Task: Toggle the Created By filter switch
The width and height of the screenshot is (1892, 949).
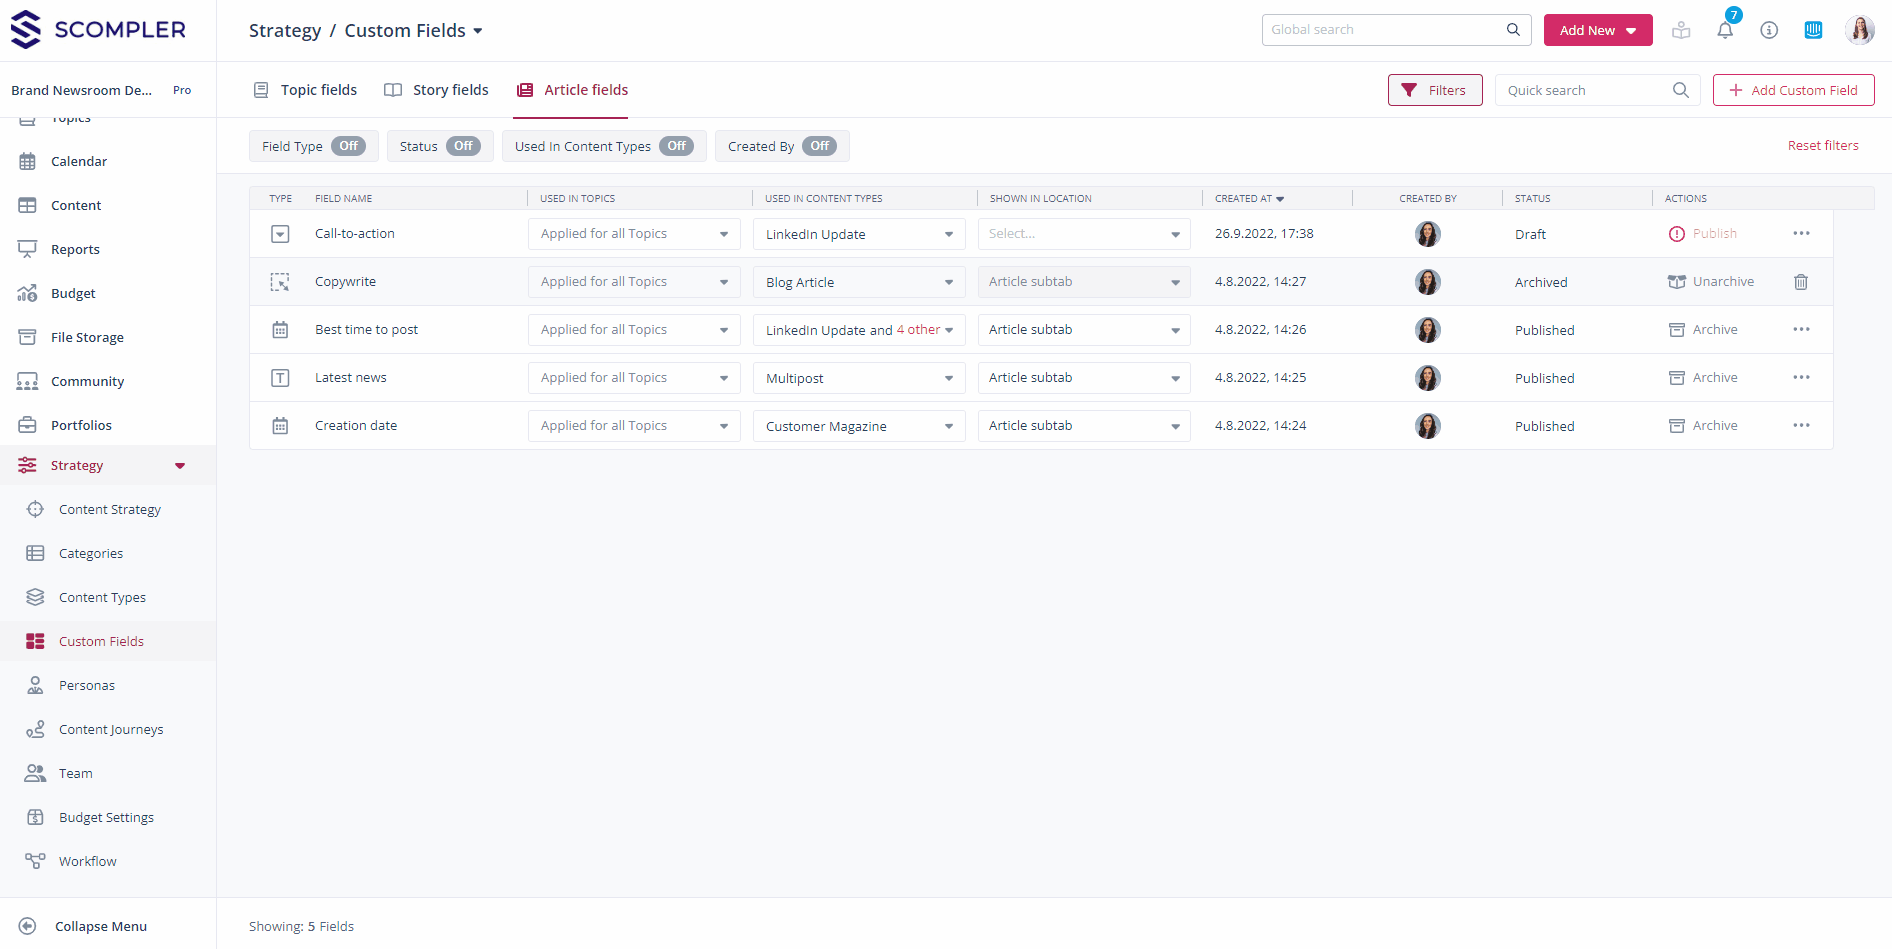Action: click(819, 146)
